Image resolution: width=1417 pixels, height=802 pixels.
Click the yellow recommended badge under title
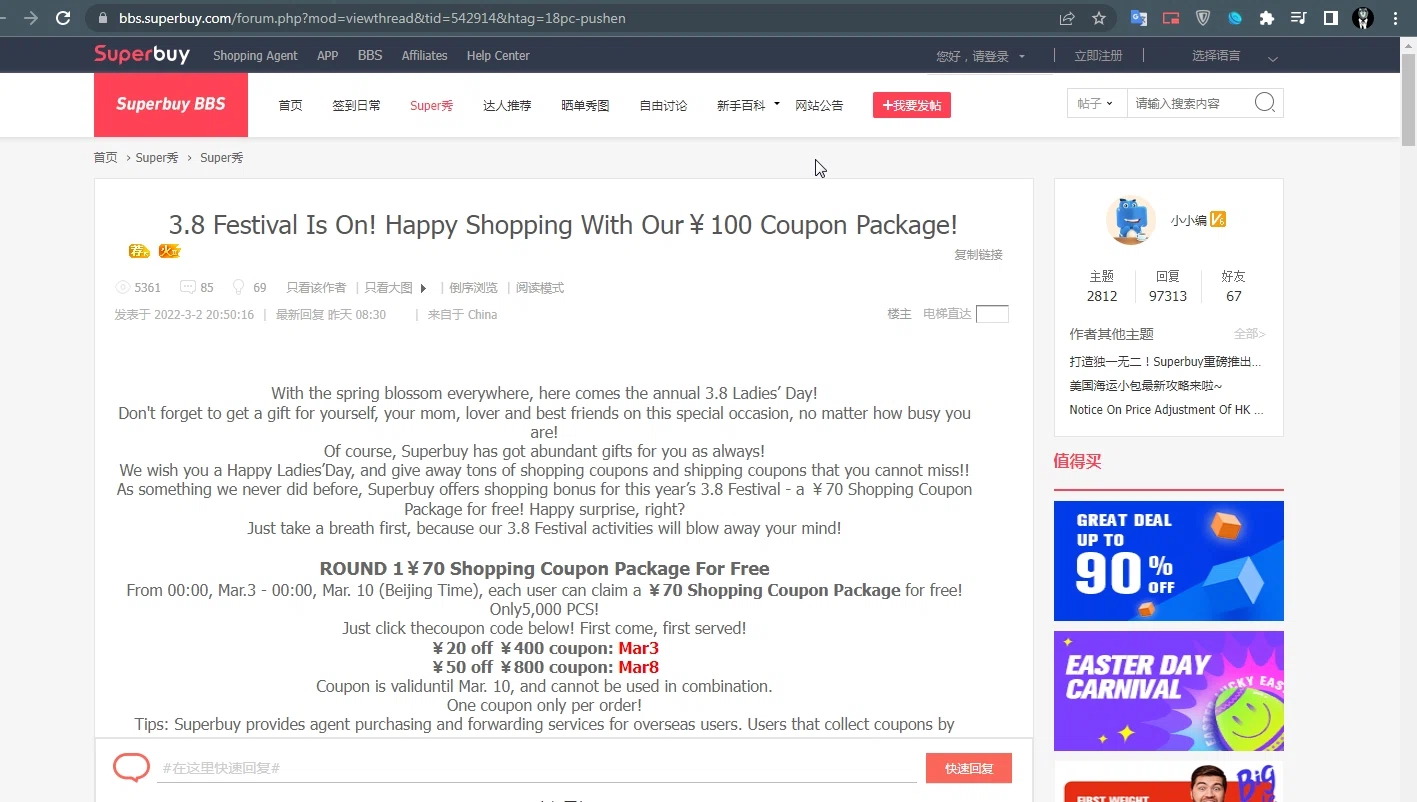coord(139,251)
